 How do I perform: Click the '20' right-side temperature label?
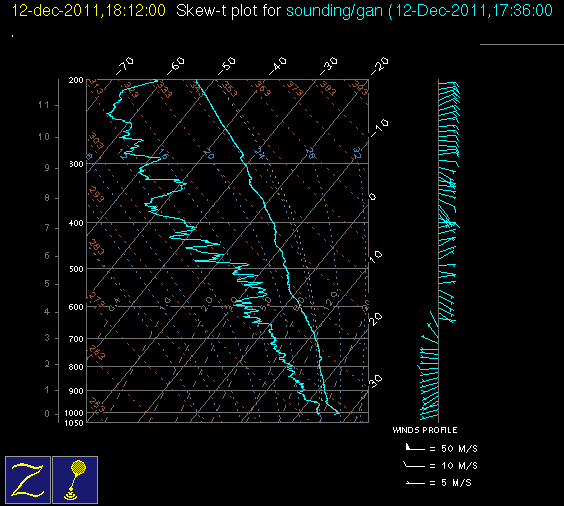[x=376, y=319]
